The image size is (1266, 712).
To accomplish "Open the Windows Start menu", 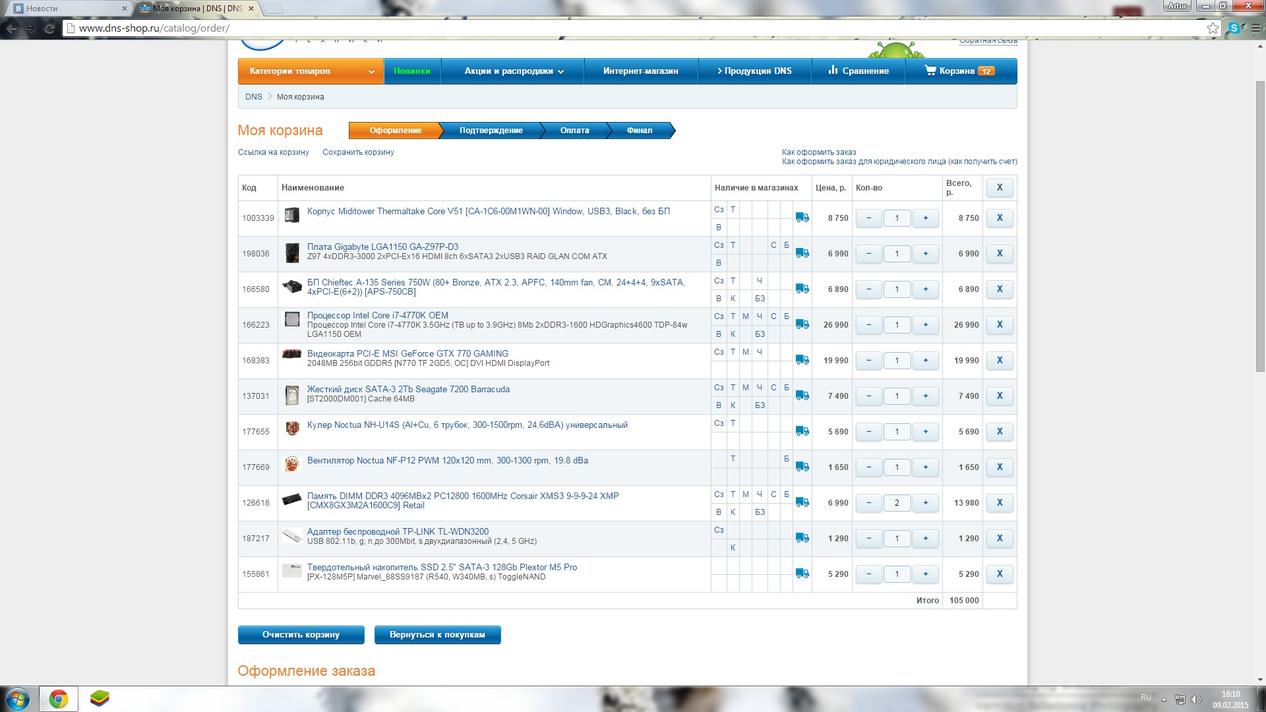I will [x=18, y=698].
